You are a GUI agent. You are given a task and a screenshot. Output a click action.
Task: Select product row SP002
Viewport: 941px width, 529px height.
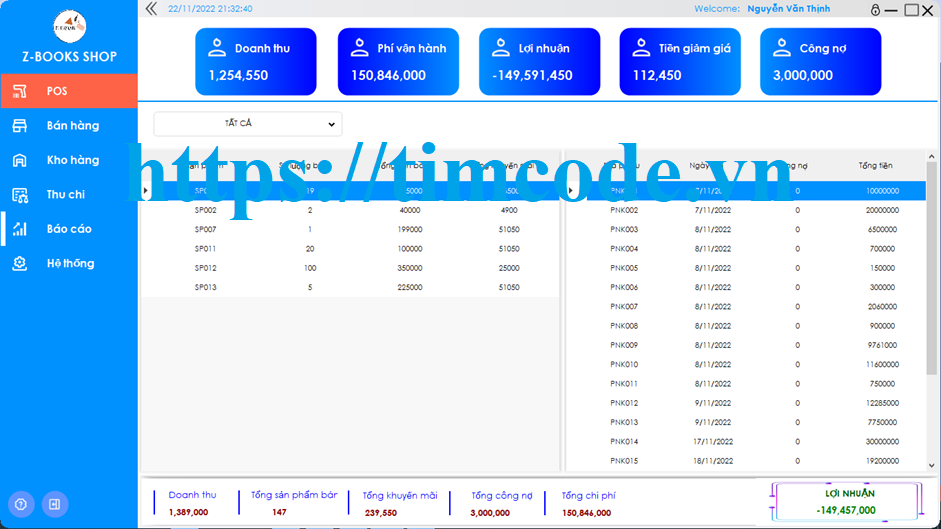pos(350,210)
